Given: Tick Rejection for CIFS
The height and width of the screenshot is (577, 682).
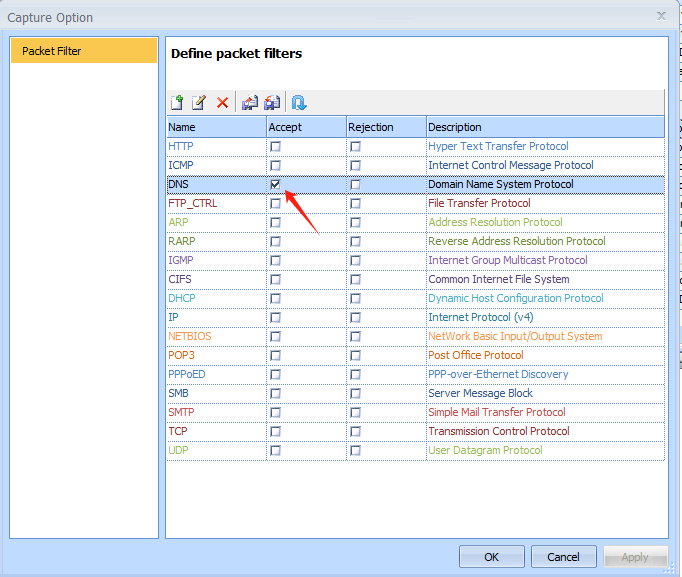Looking at the screenshot, I should pyautogui.click(x=355, y=280).
